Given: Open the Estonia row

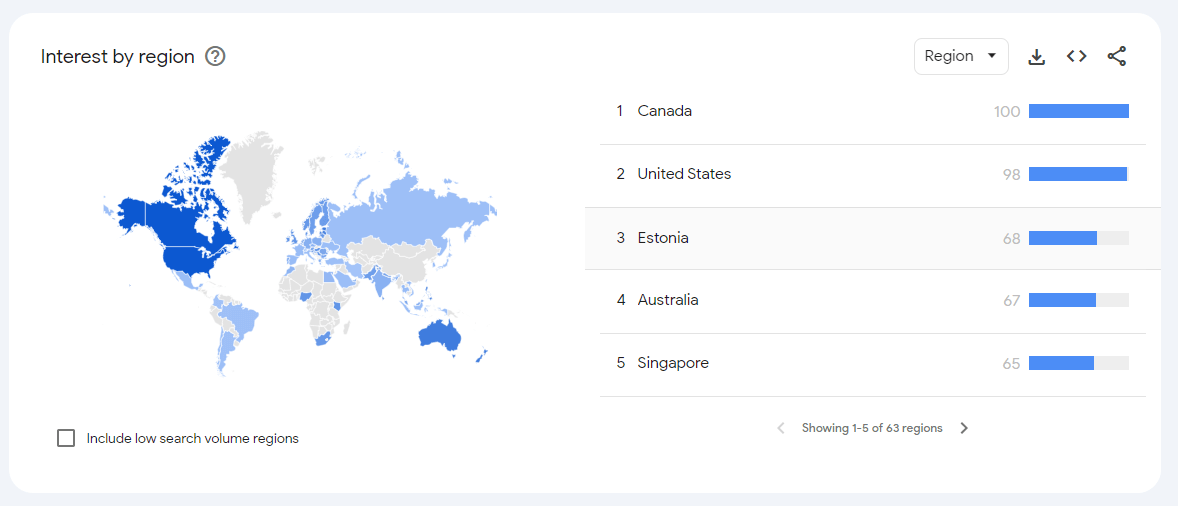Looking at the screenshot, I should pos(663,238).
